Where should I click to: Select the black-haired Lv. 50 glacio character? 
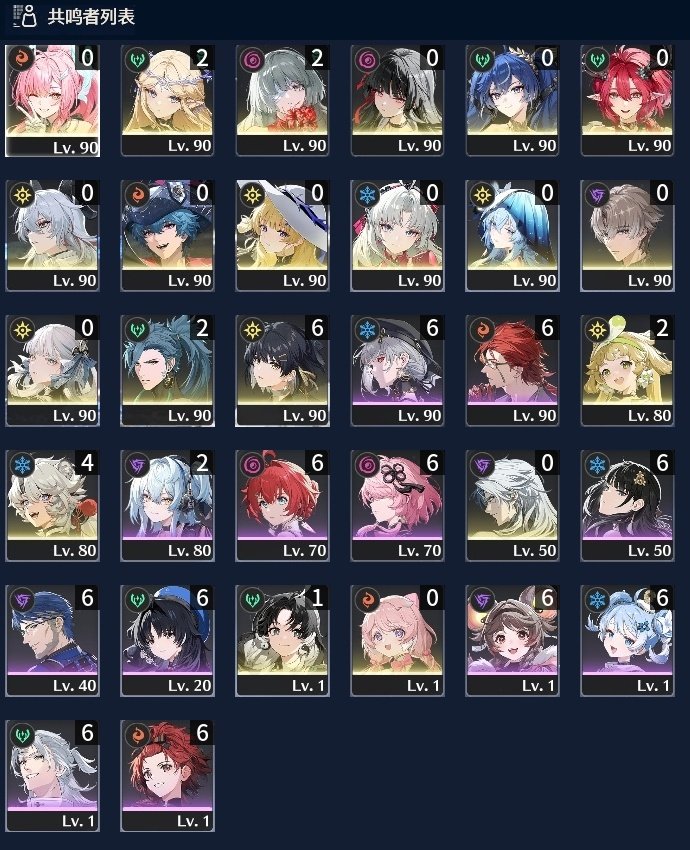coord(628,506)
